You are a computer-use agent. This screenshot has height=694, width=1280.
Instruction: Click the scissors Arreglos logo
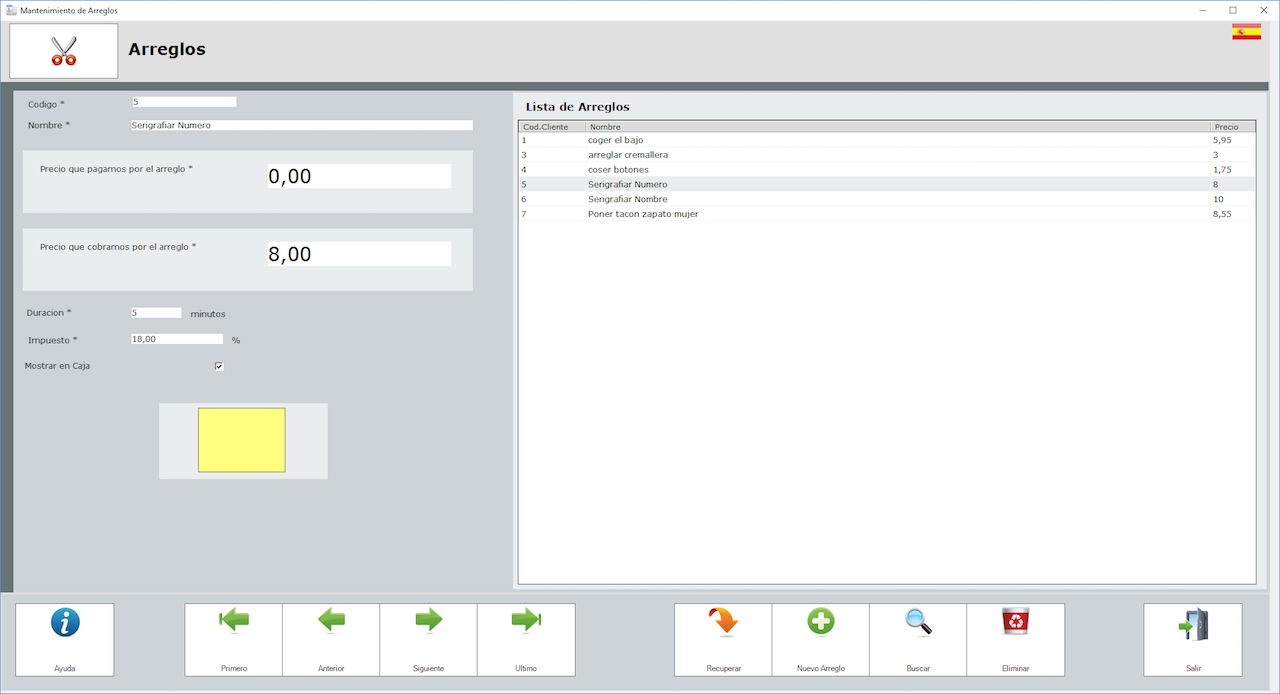(x=64, y=51)
